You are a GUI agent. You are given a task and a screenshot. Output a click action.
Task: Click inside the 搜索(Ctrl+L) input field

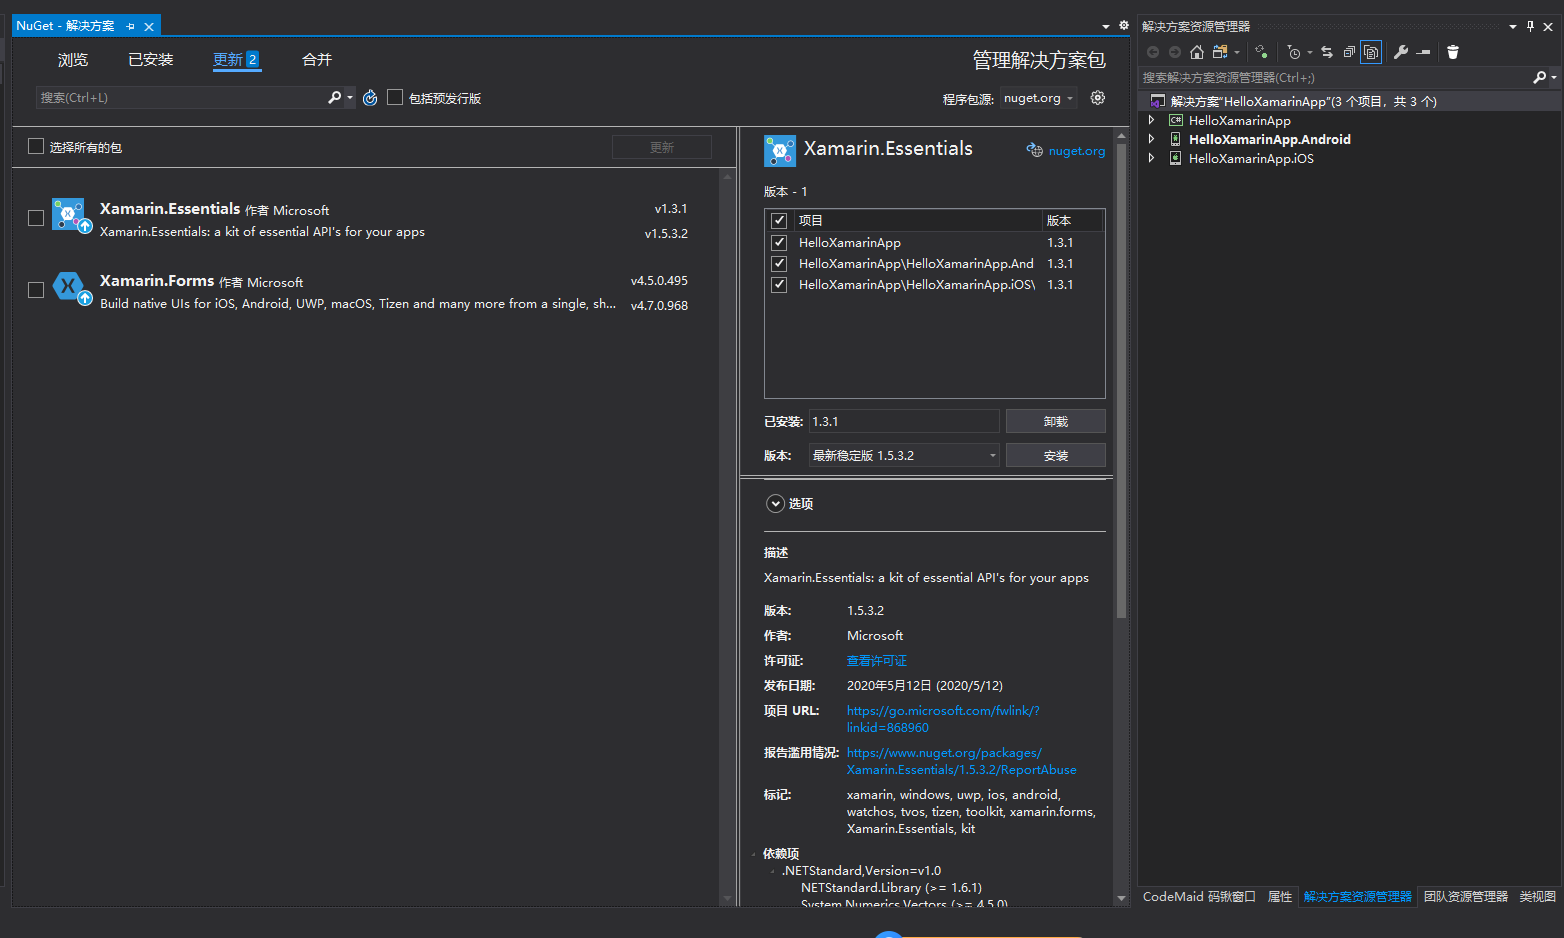coord(180,97)
